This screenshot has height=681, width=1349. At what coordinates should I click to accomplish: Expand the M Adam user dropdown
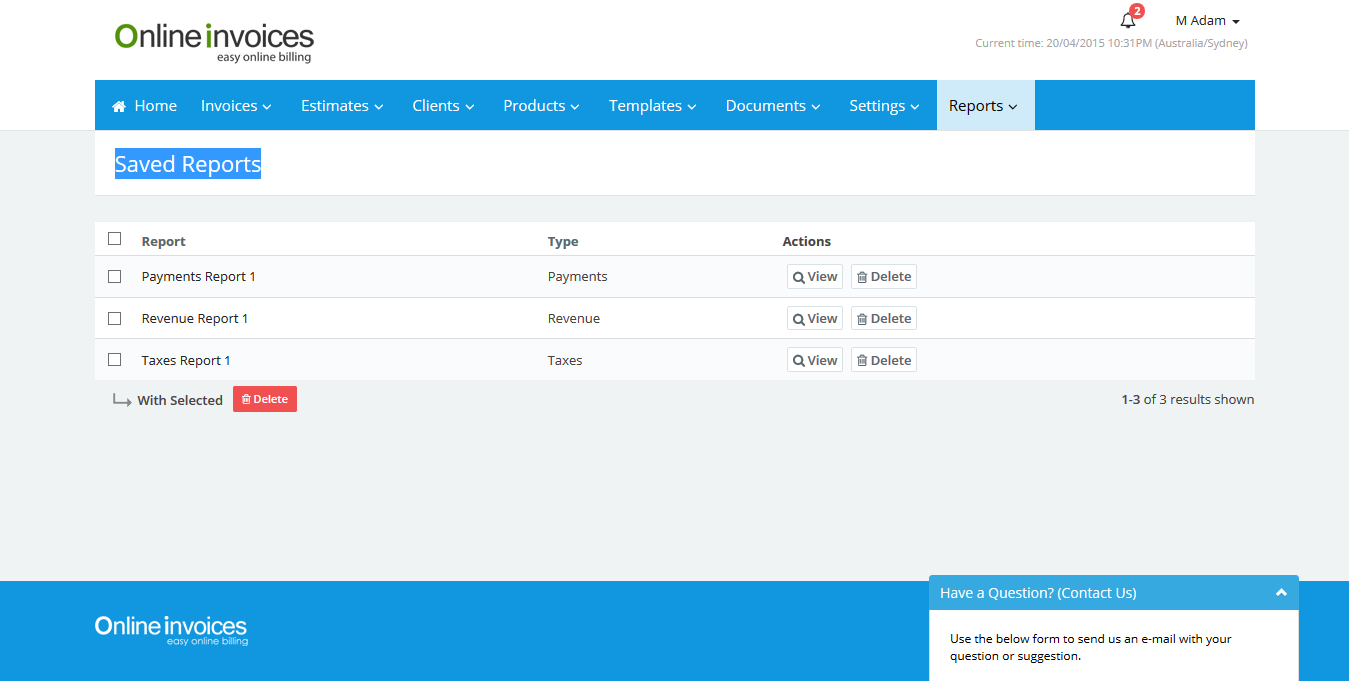[x=1207, y=21]
